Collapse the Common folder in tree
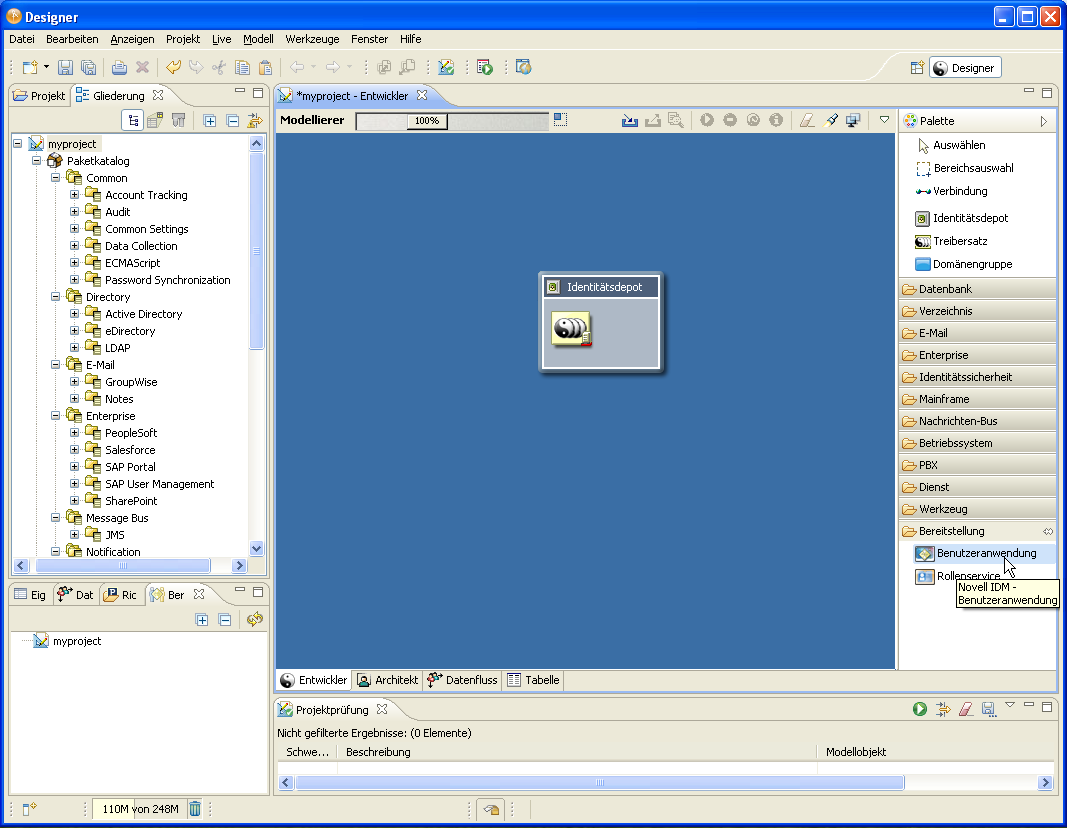The height and width of the screenshot is (828, 1067). [57, 178]
